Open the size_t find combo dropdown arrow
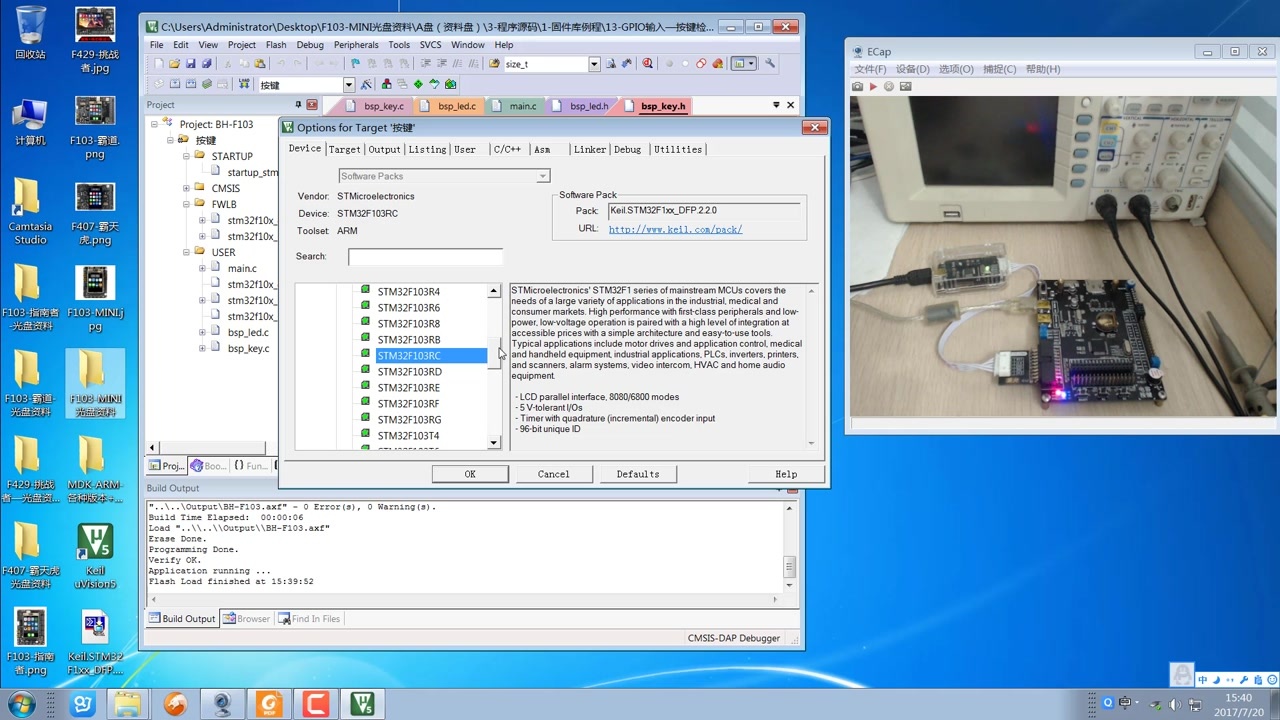The width and height of the screenshot is (1280, 720). click(x=593, y=63)
